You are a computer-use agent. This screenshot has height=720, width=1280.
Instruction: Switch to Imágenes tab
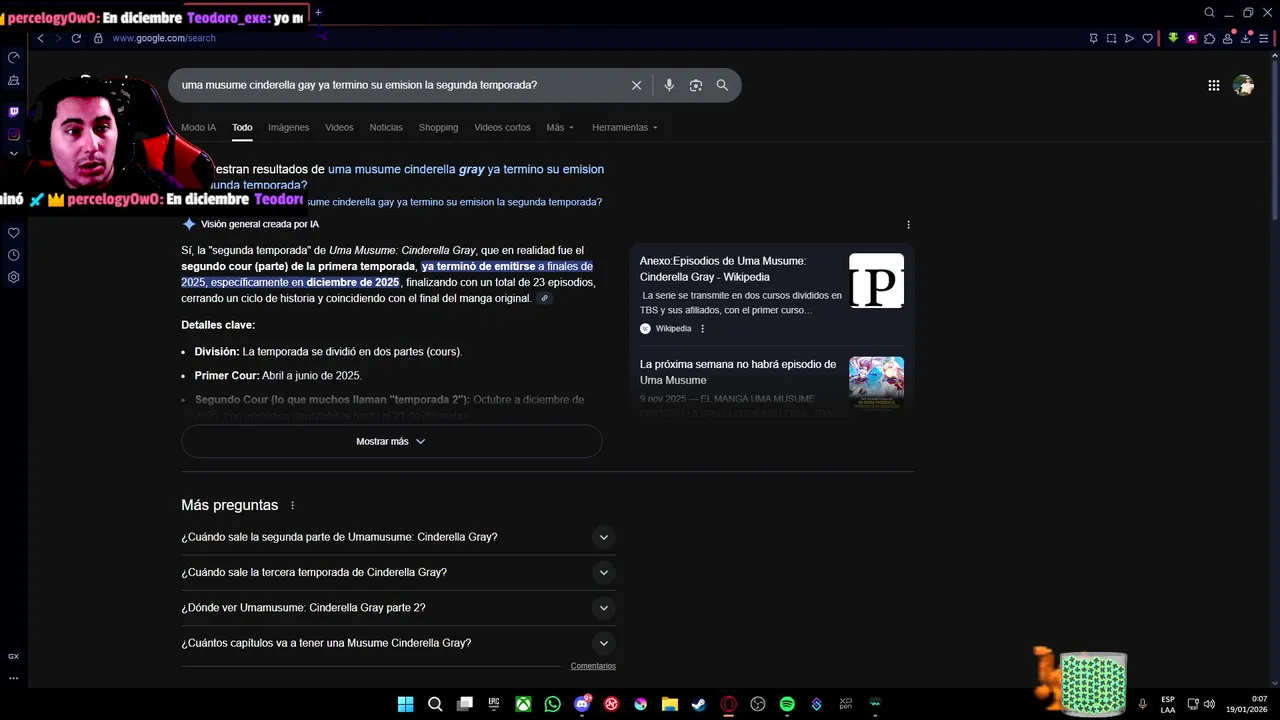[x=288, y=127]
